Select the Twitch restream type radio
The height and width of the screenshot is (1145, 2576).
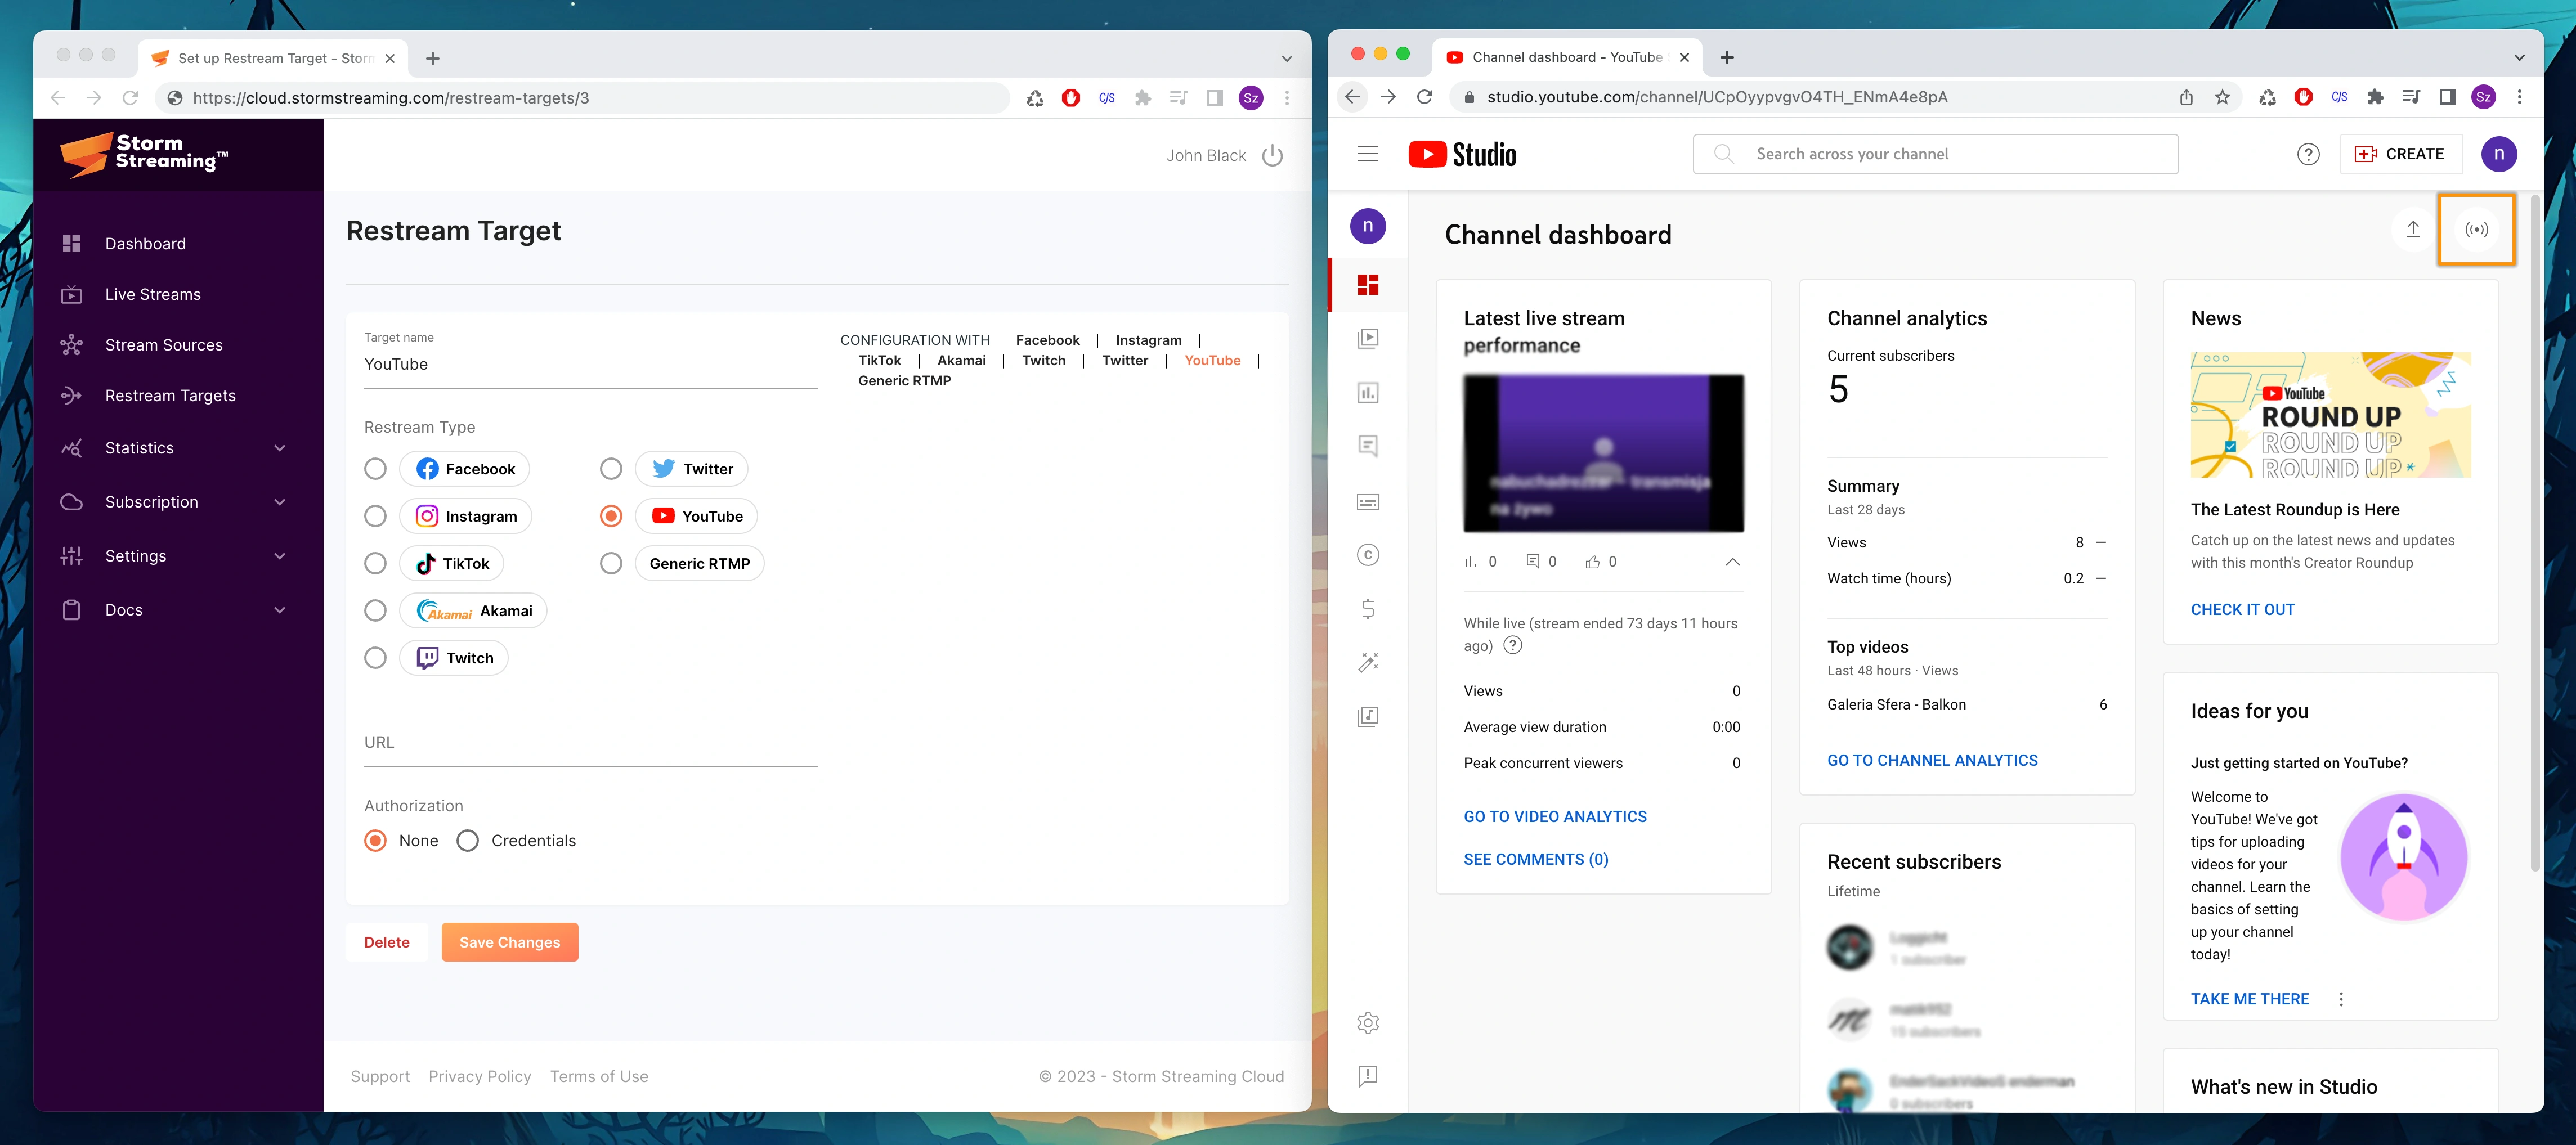(x=375, y=658)
